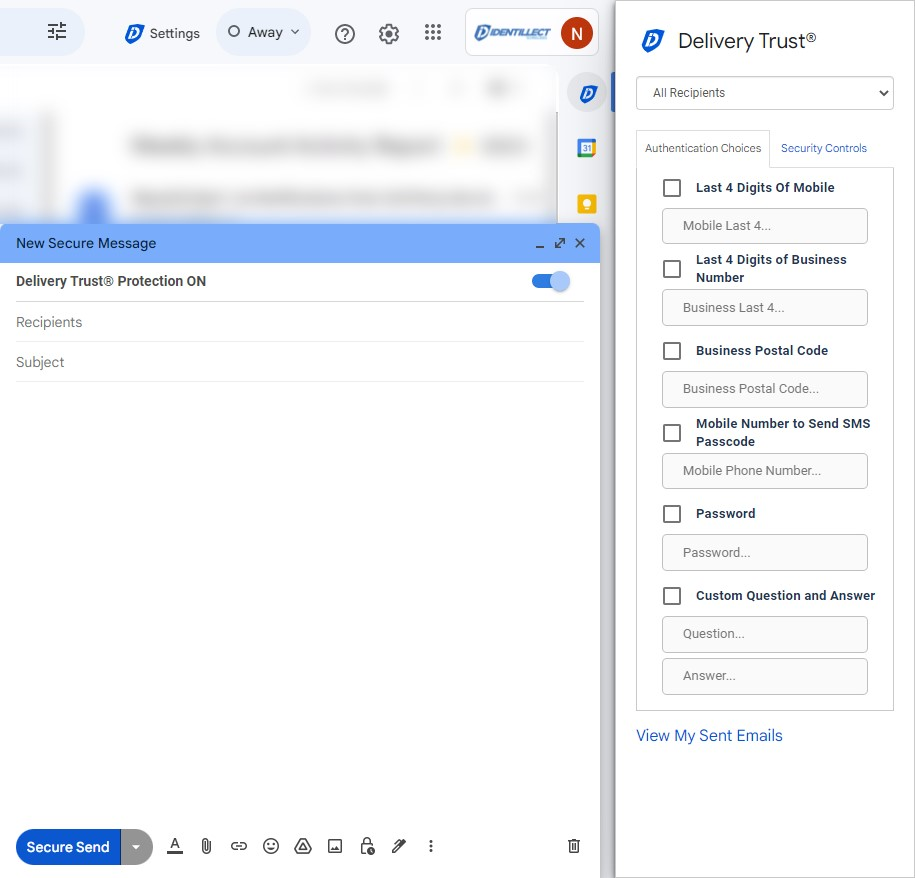Expand the Away status dropdown
This screenshot has height=878, width=915.
(263, 32)
